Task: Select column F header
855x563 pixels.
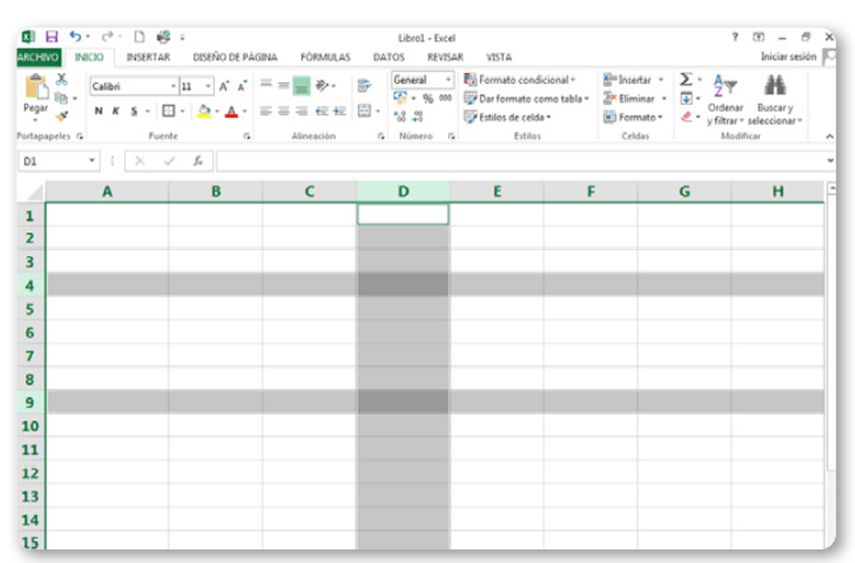Action: (590, 191)
